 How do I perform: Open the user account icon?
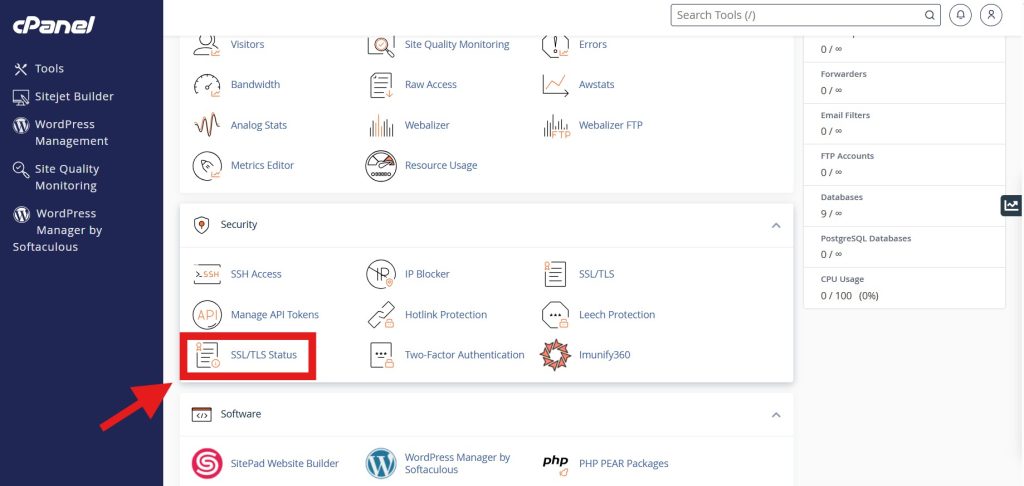tap(990, 15)
